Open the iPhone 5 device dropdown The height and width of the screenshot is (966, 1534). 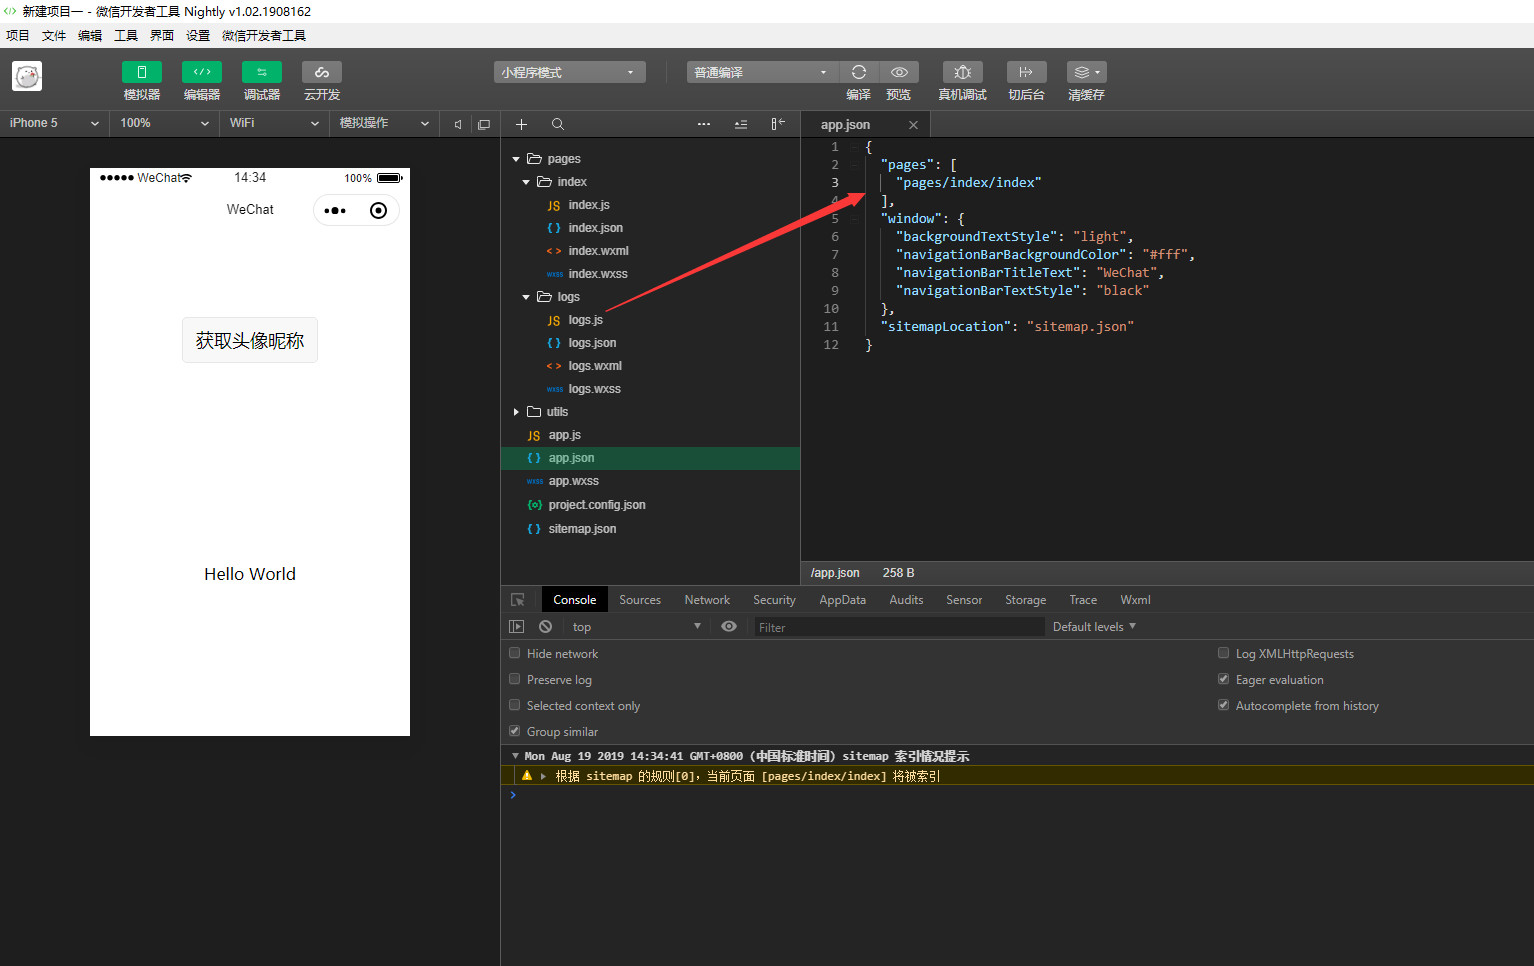(x=54, y=123)
